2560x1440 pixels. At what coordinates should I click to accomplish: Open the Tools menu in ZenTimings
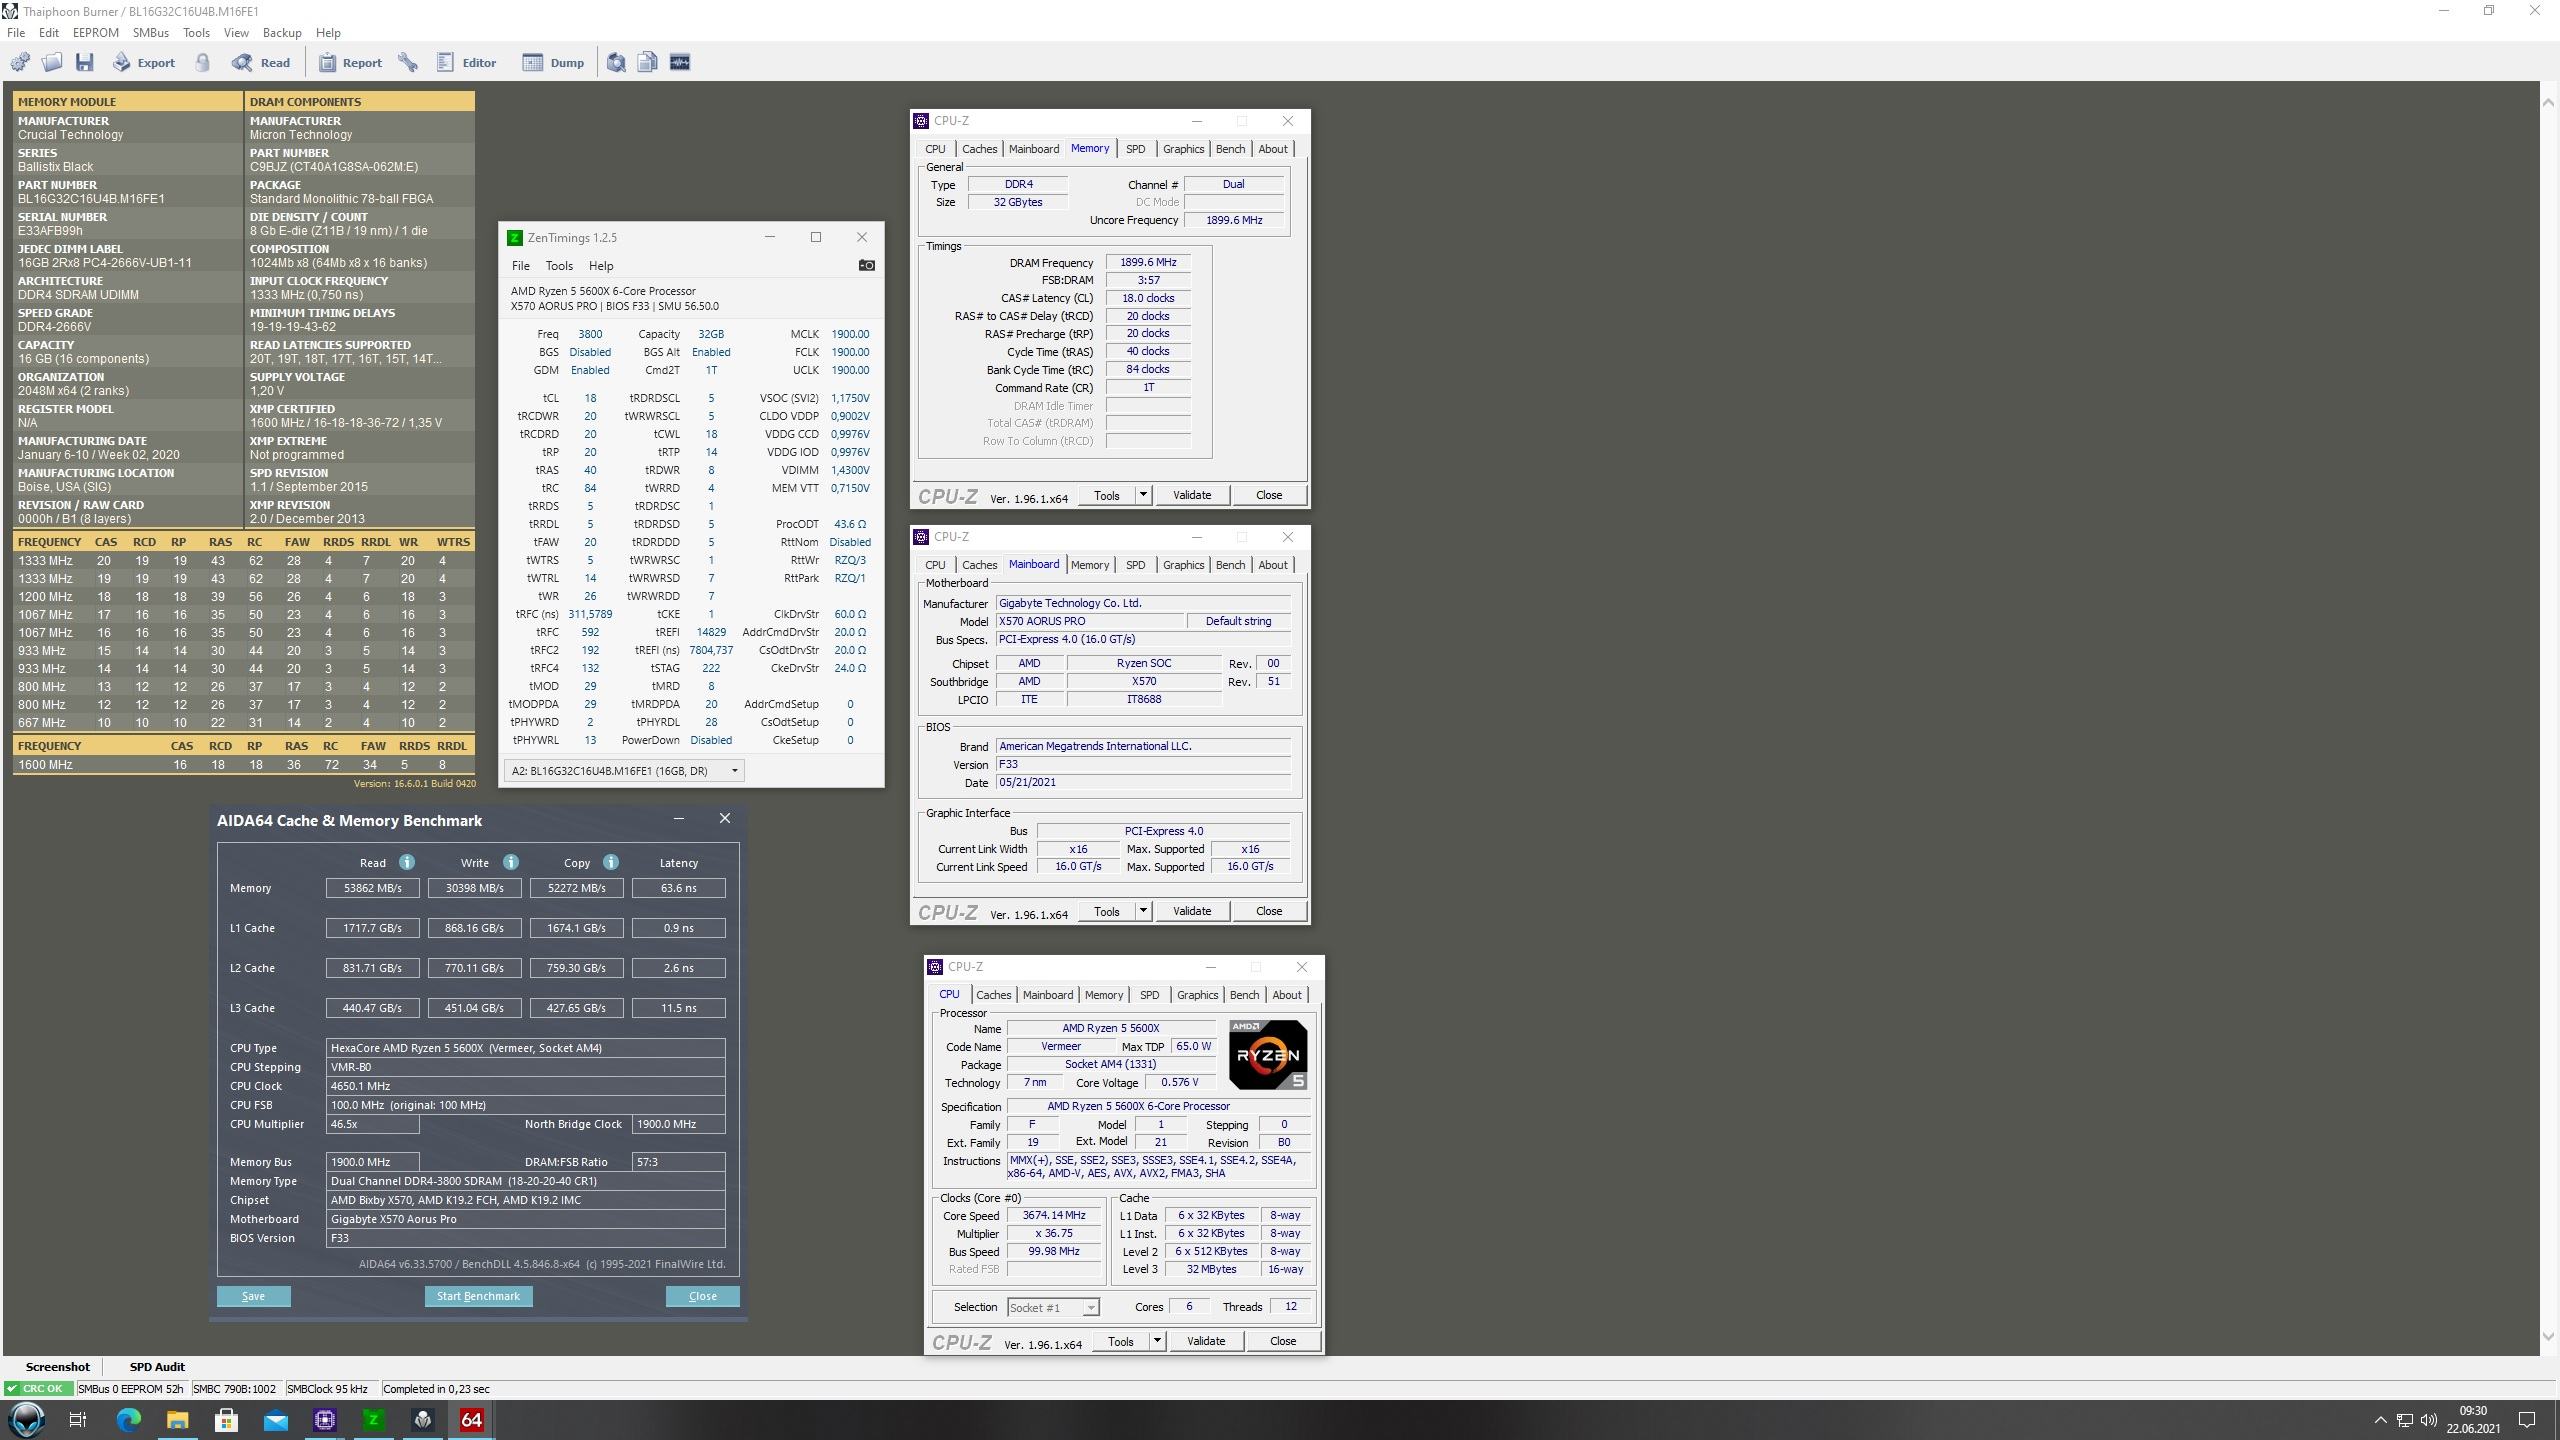(559, 266)
